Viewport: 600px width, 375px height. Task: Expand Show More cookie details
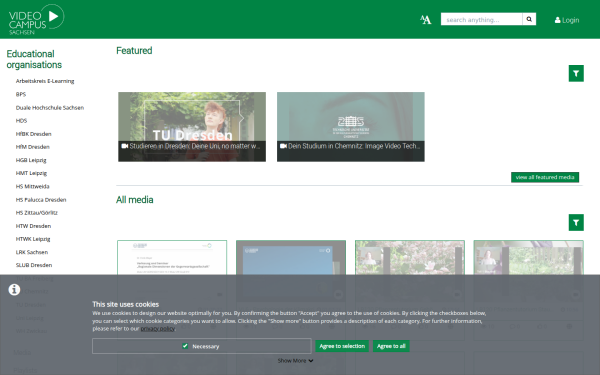(x=295, y=360)
